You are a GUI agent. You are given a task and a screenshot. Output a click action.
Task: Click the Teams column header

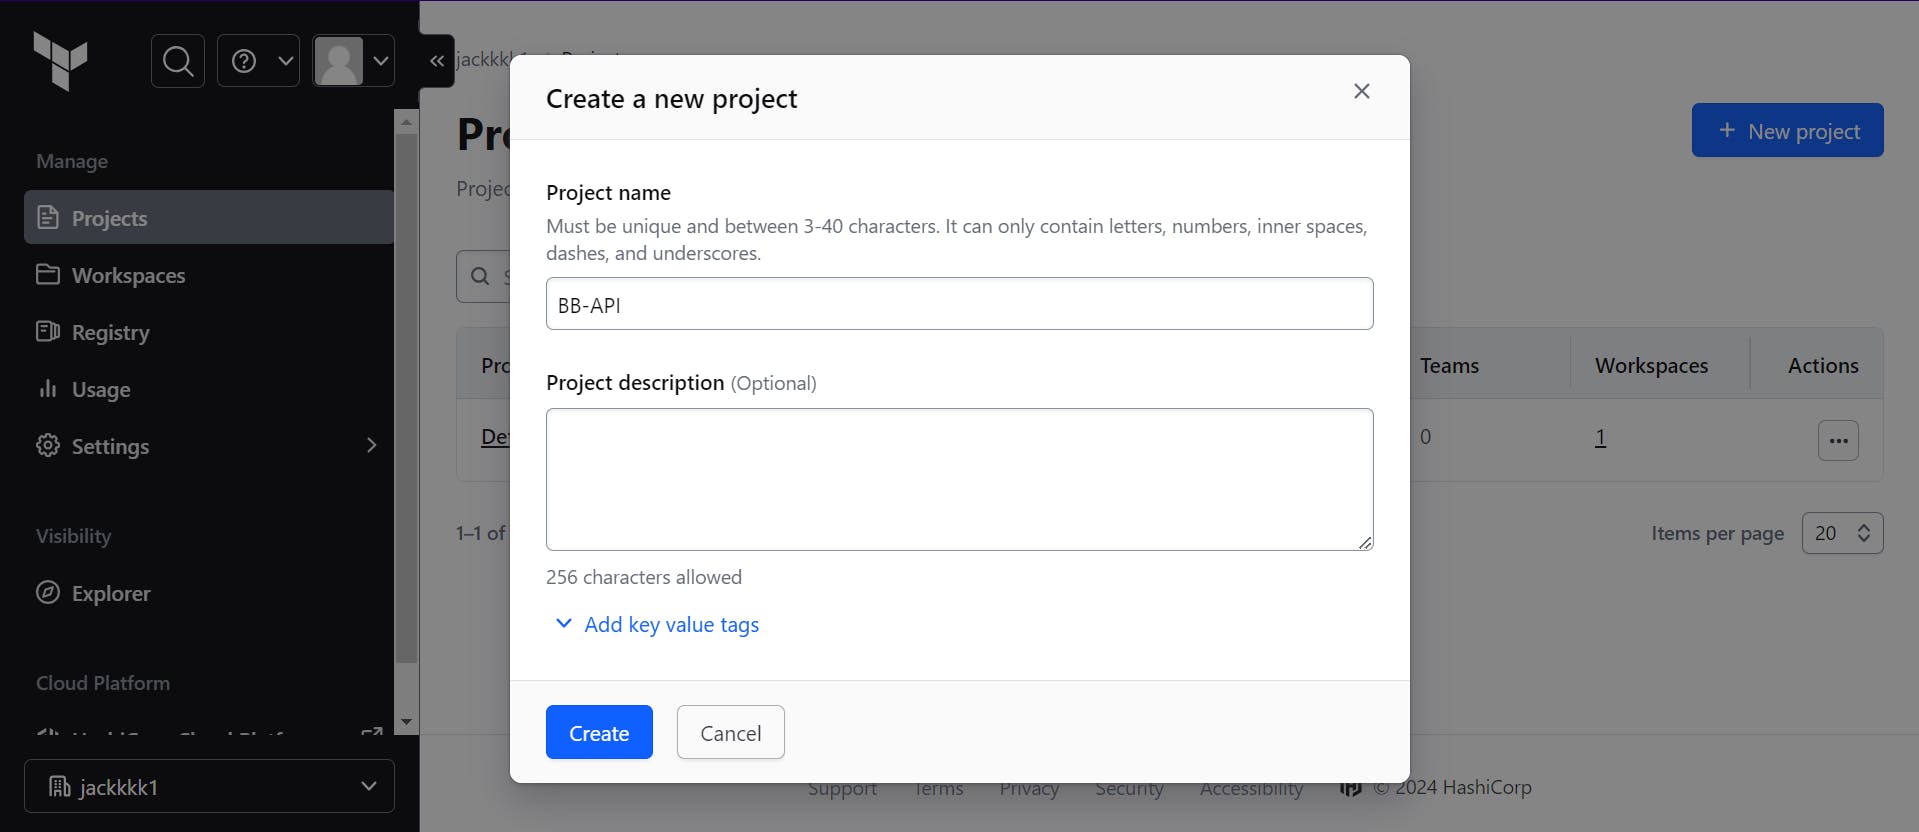click(1449, 365)
